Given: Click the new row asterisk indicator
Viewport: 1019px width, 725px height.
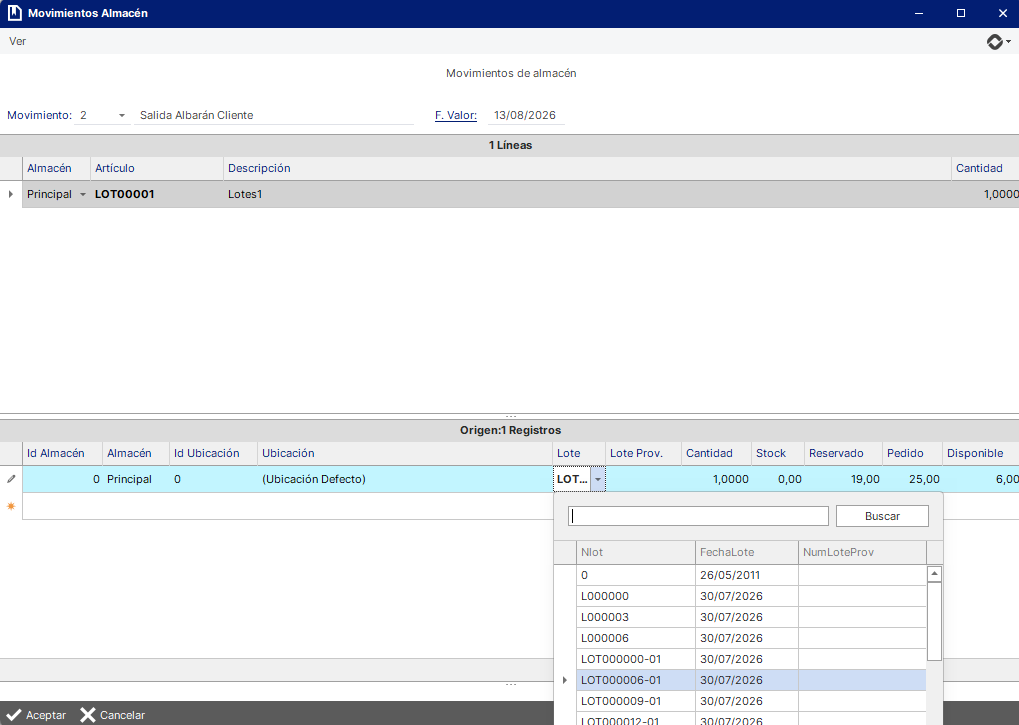Looking at the screenshot, I should 11,506.
